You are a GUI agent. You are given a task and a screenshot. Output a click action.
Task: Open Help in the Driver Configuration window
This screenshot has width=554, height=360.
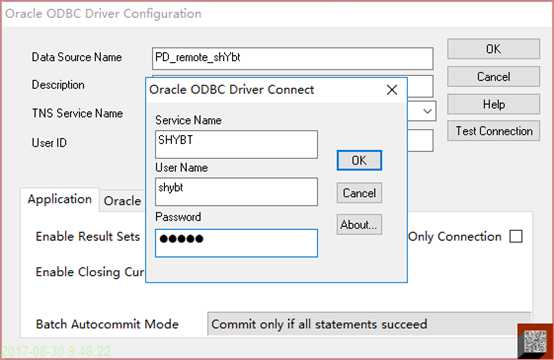click(x=493, y=104)
